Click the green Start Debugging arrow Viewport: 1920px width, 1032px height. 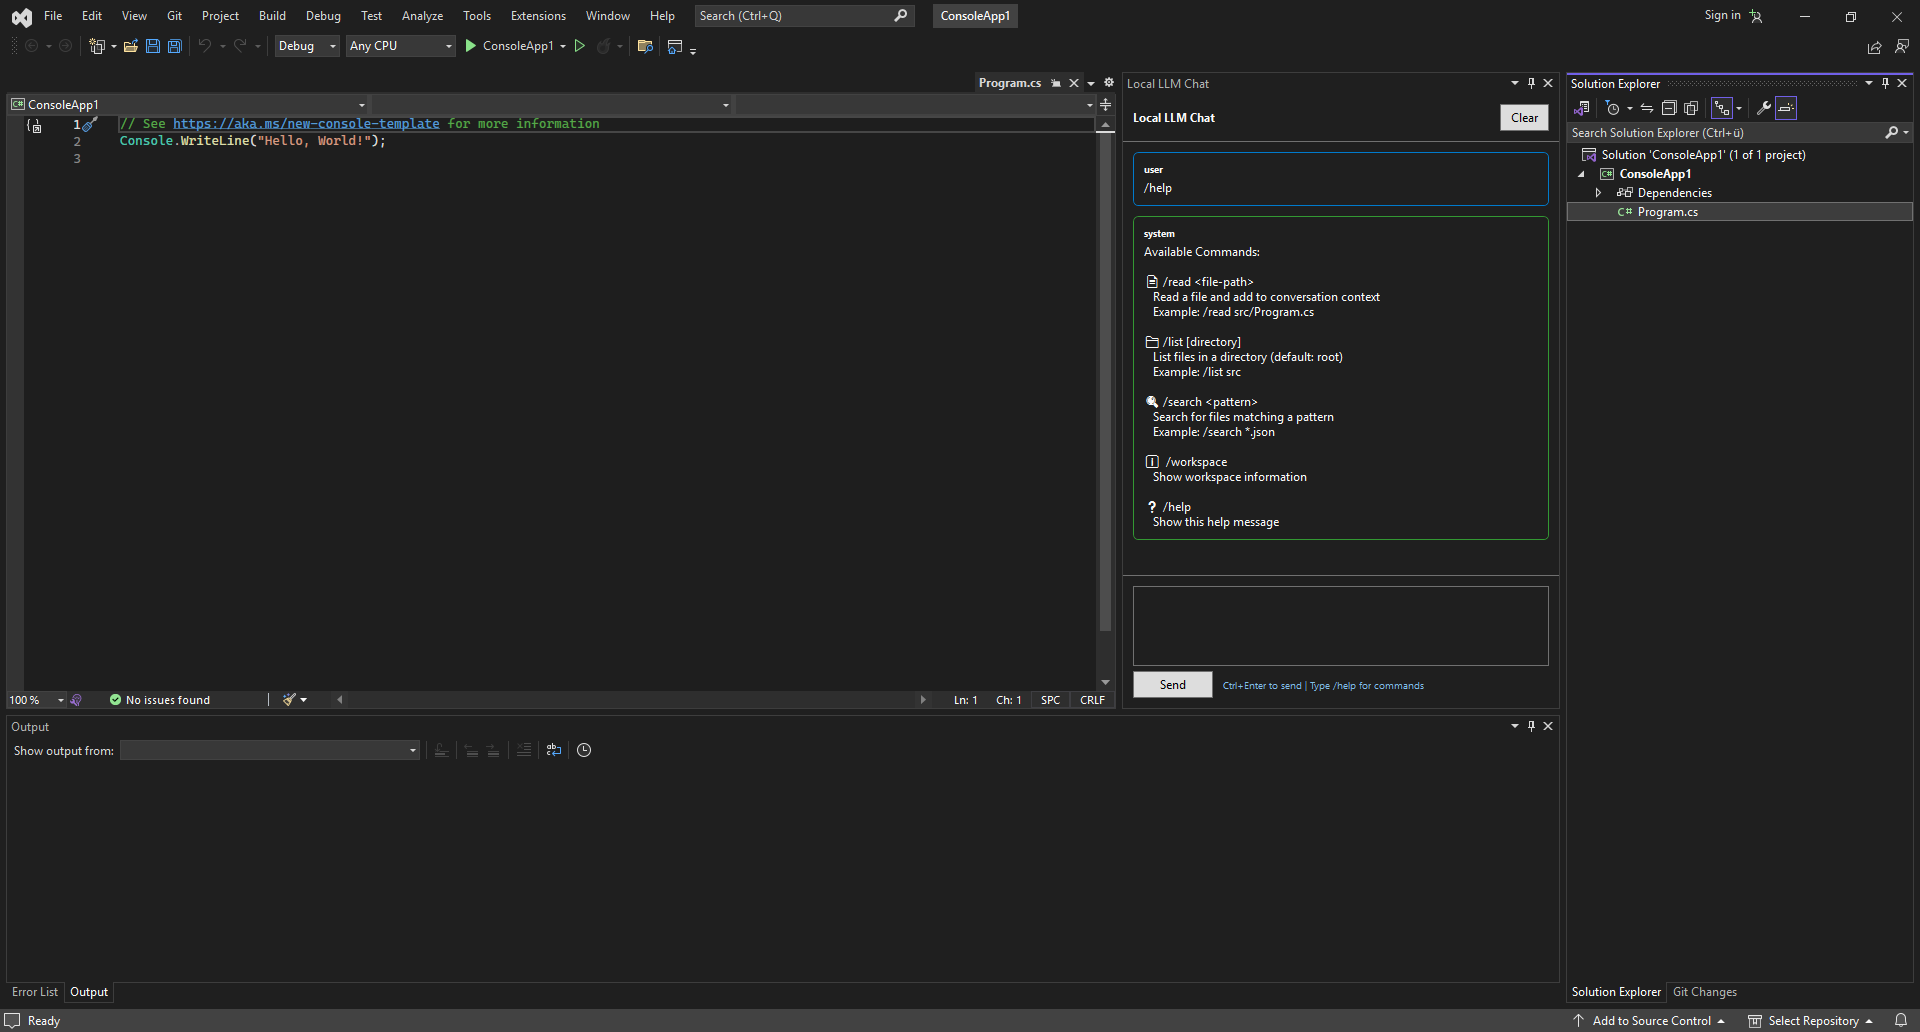click(x=470, y=46)
